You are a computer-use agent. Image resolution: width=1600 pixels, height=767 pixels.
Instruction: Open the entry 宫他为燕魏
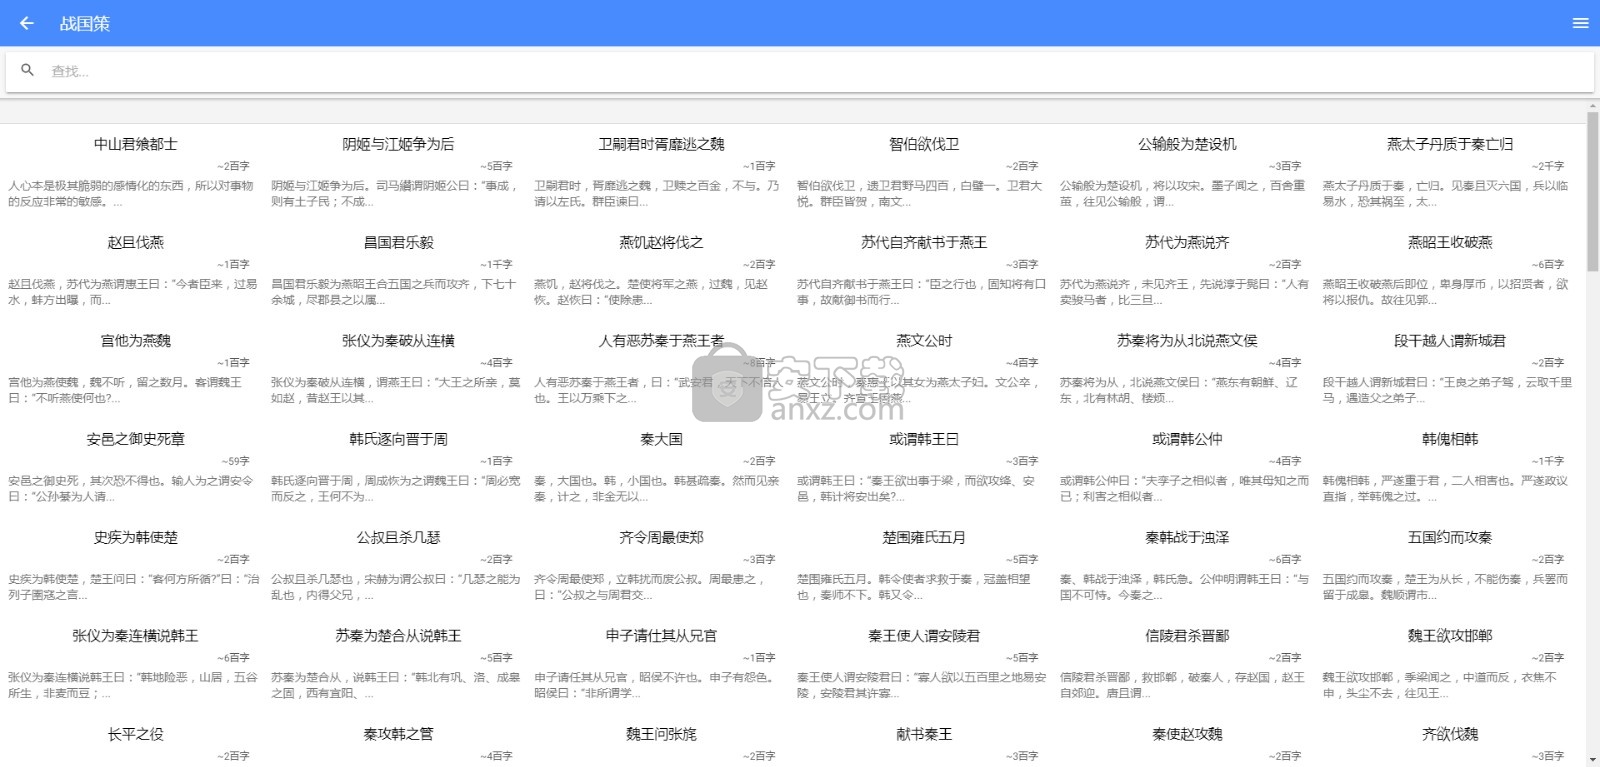[x=136, y=341]
